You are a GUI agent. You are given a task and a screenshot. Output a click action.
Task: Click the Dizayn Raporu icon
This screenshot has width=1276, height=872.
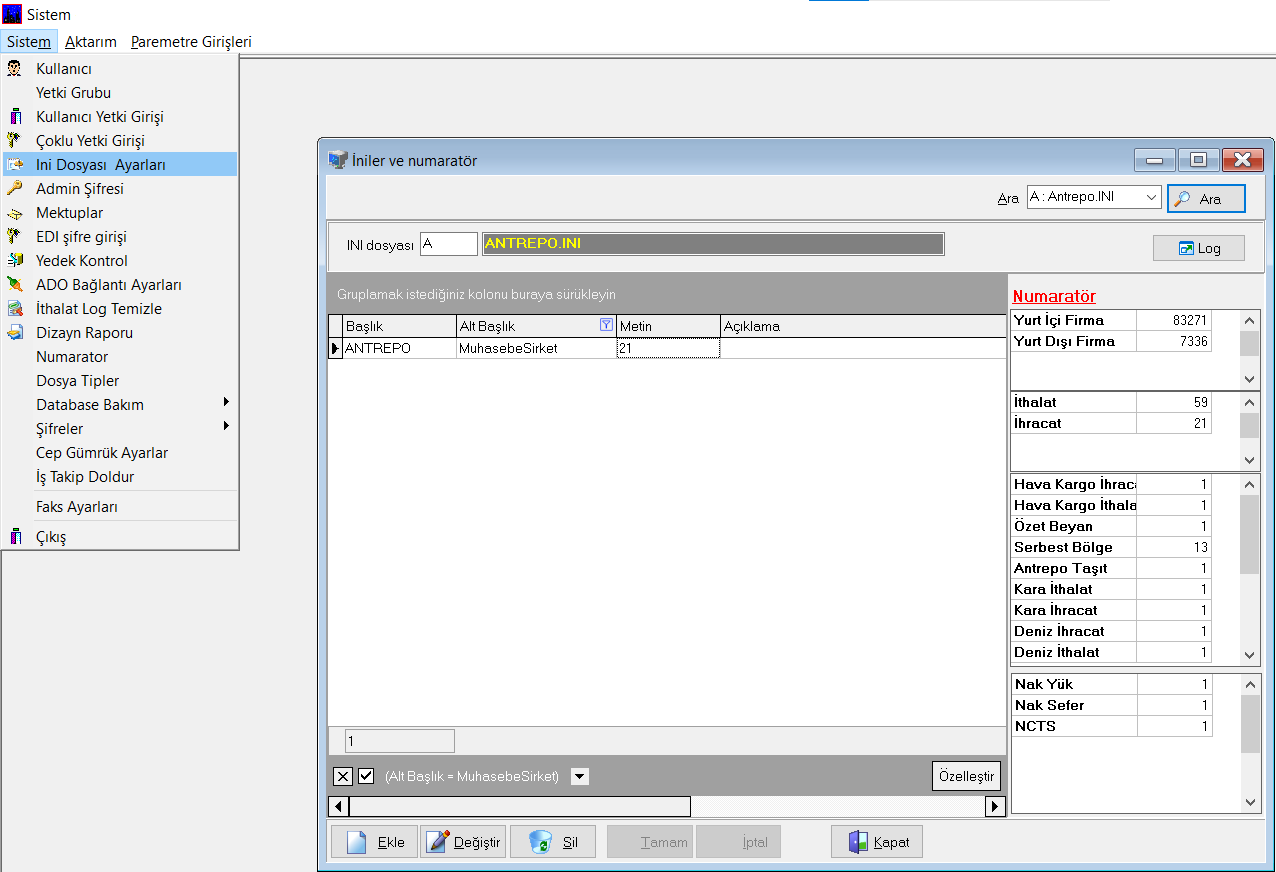point(15,333)
